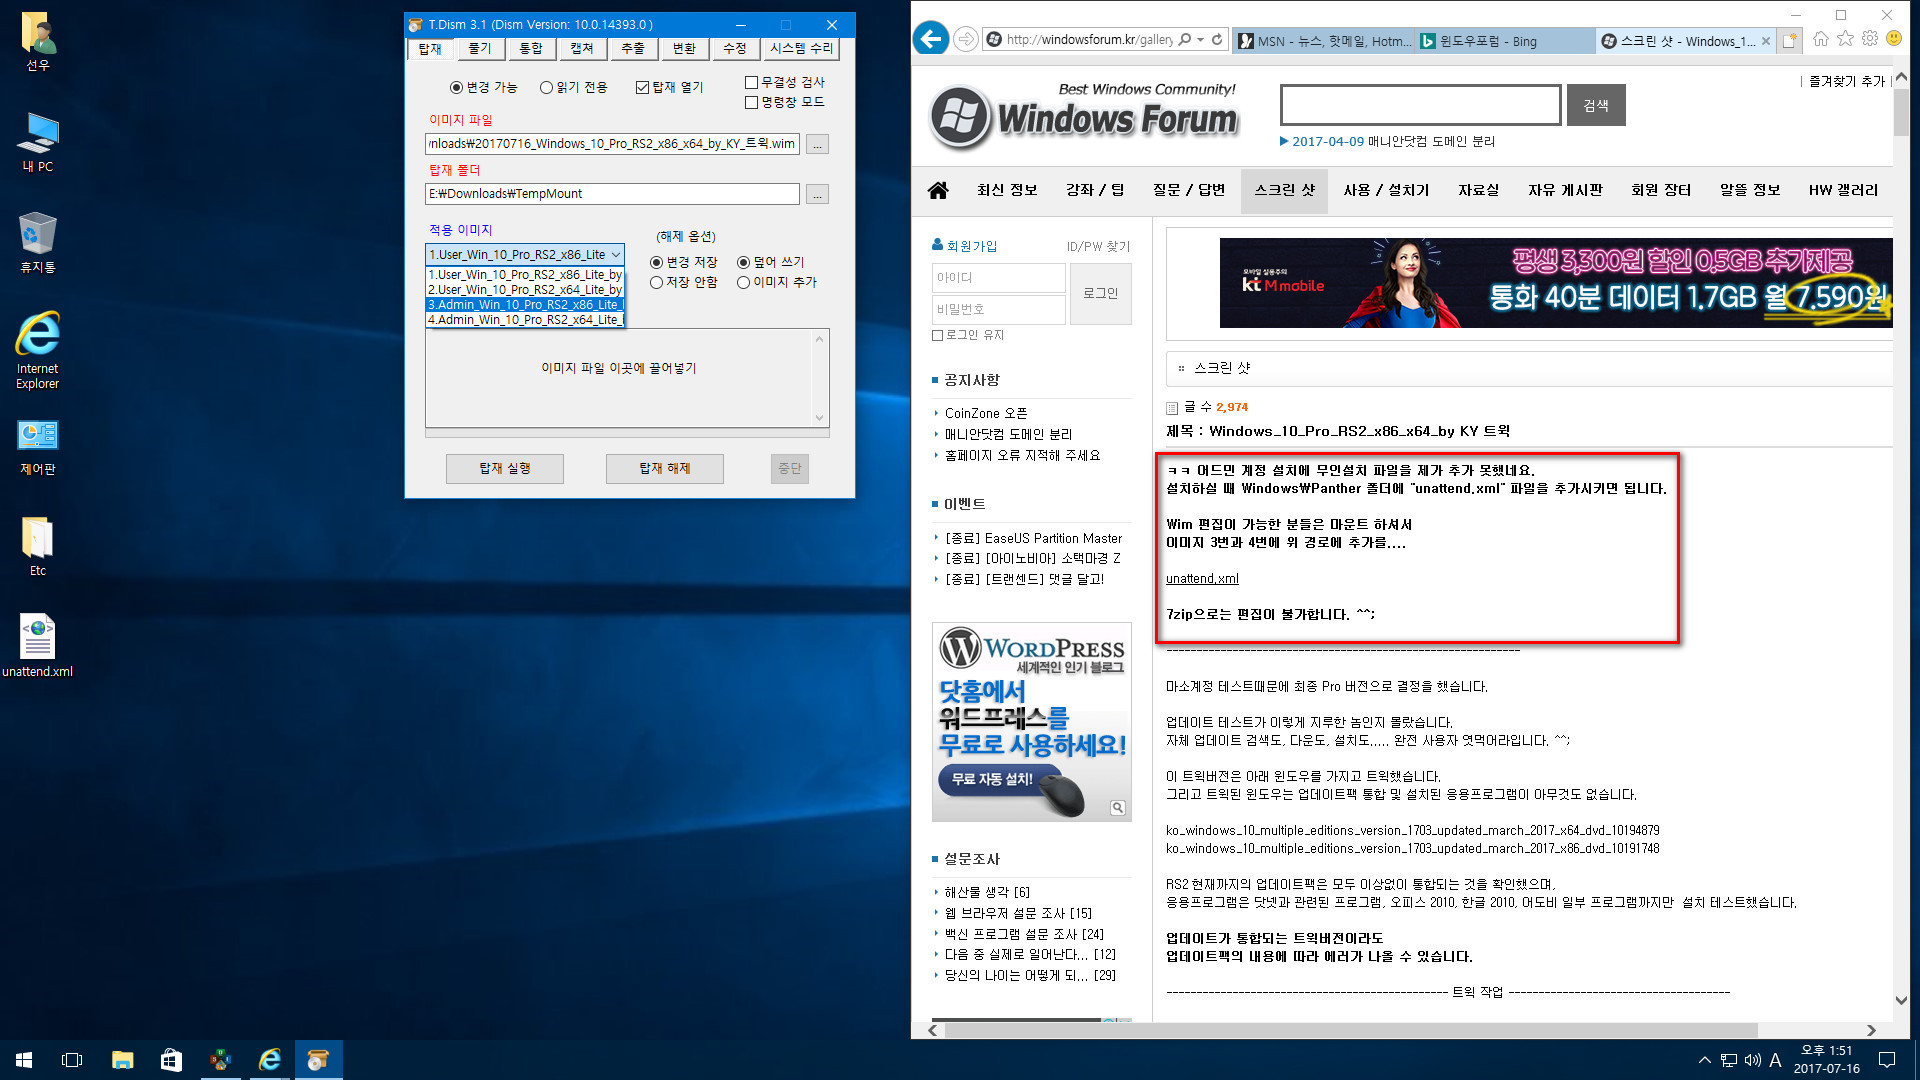Screen dimensions: 1920x1080
Task: Switch to the 변환 tab in T.Dism
Action: click(x=684, y=48)
